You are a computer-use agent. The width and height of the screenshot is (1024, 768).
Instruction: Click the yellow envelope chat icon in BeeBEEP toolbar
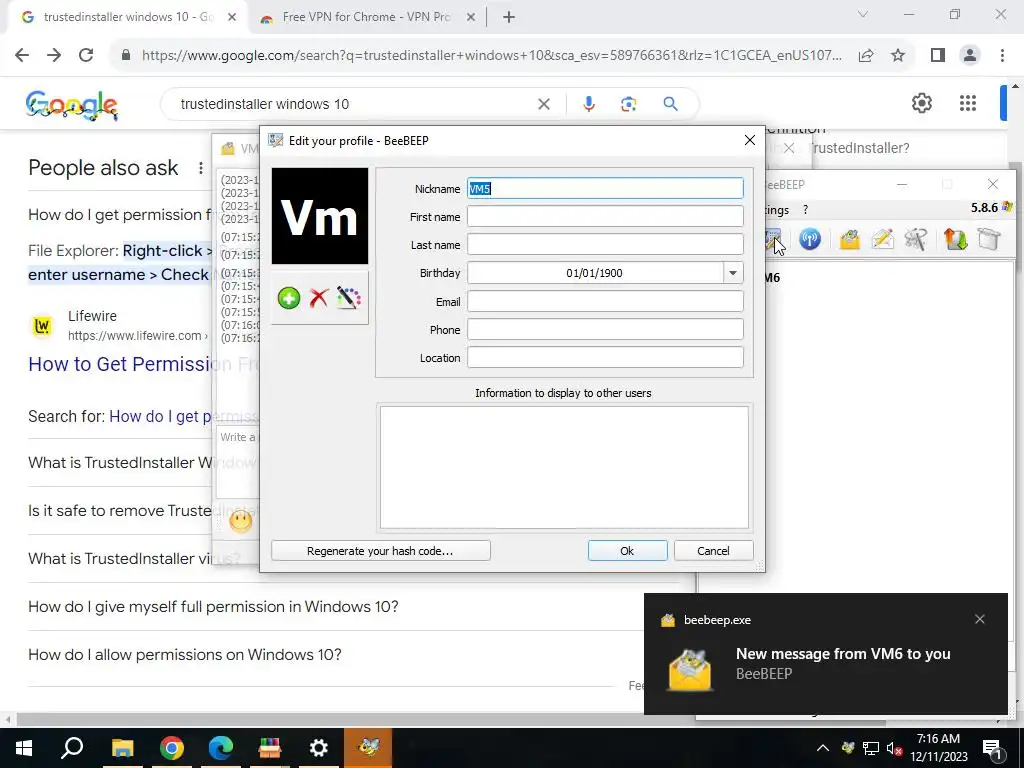850,239
